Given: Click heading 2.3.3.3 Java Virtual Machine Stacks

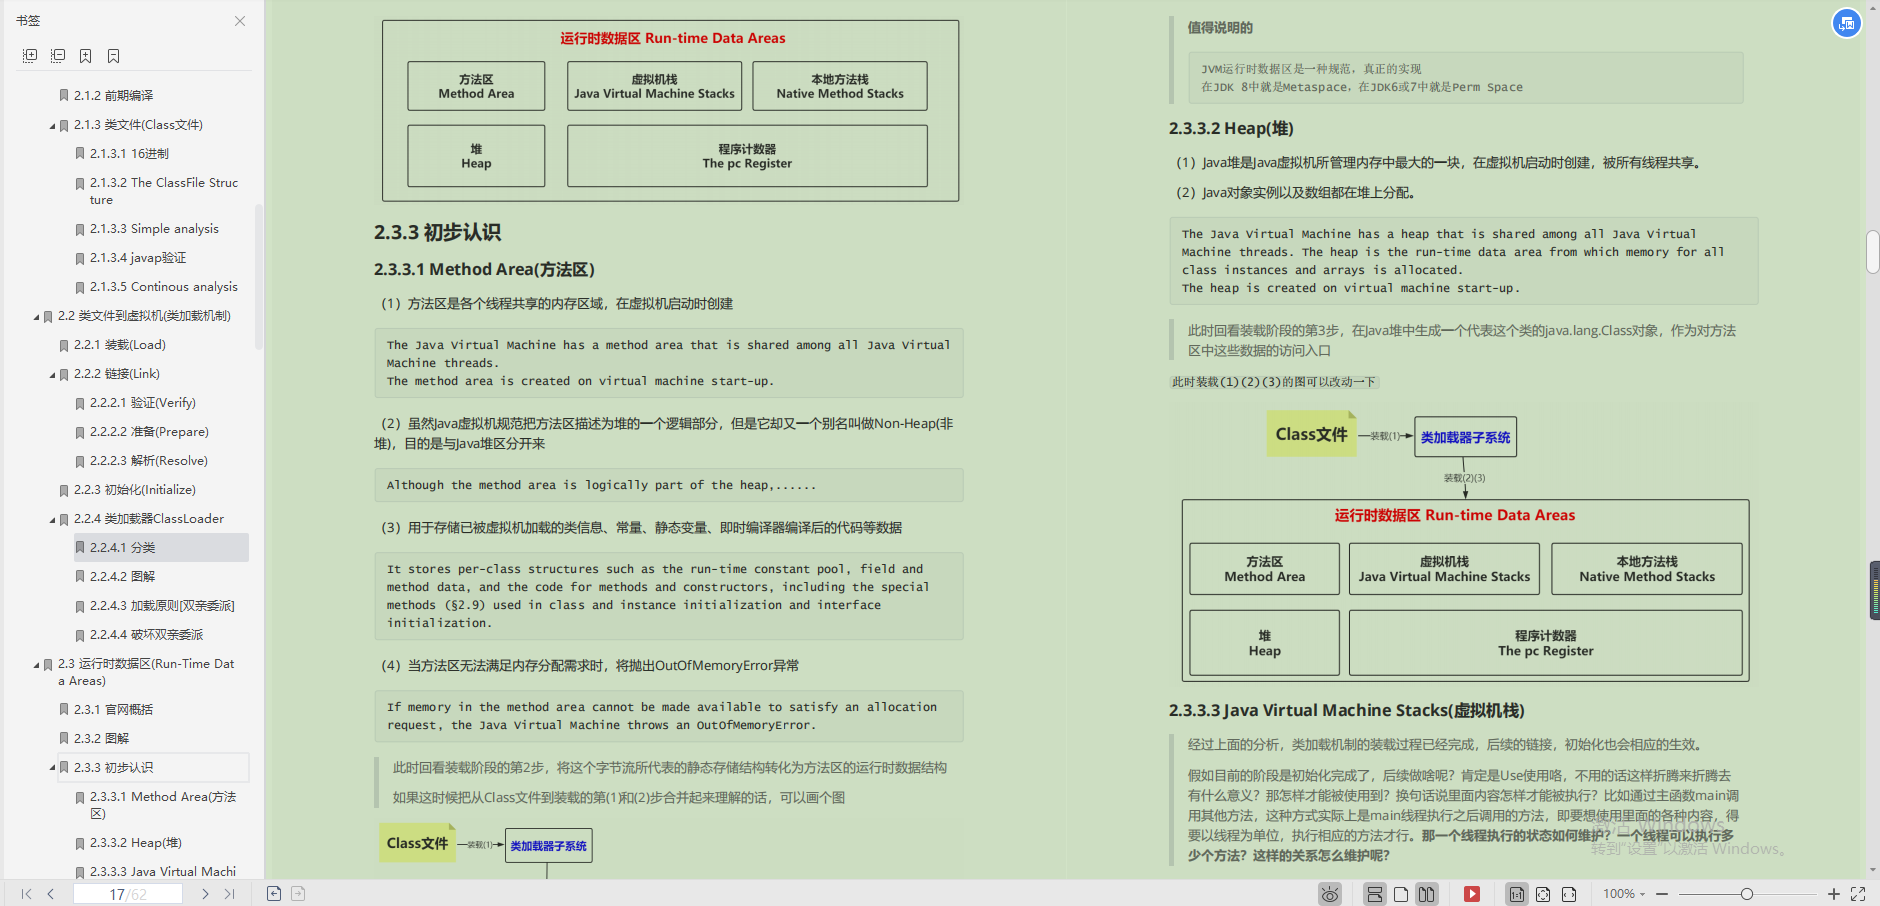Looking at the screenshot, I should point(1346,710).
